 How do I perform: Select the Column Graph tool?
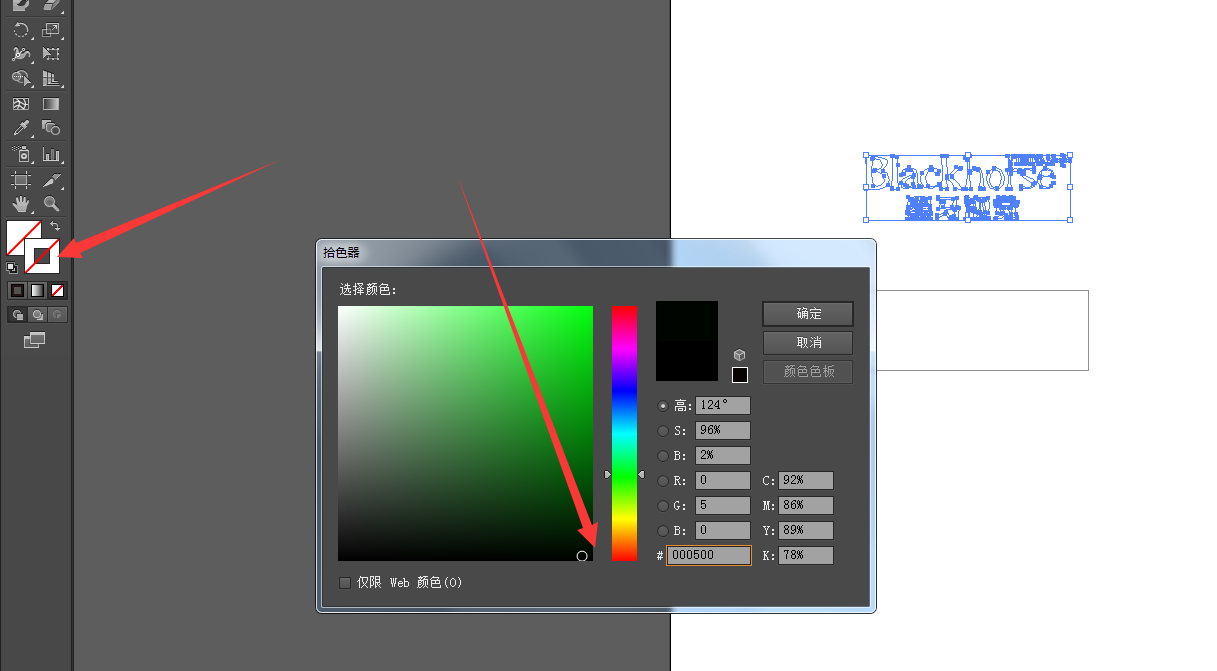(51, 154)
